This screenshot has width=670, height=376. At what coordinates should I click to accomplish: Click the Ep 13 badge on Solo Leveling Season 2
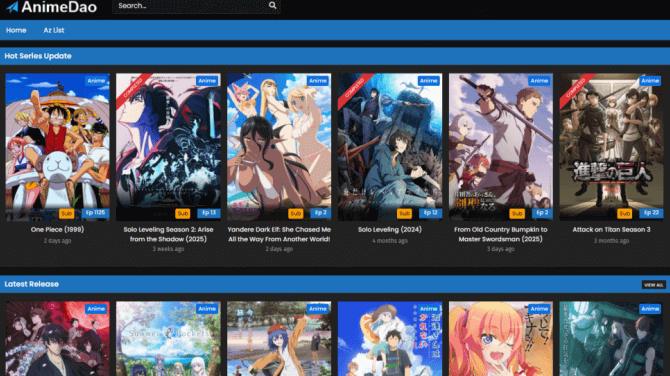coord(209,213)
